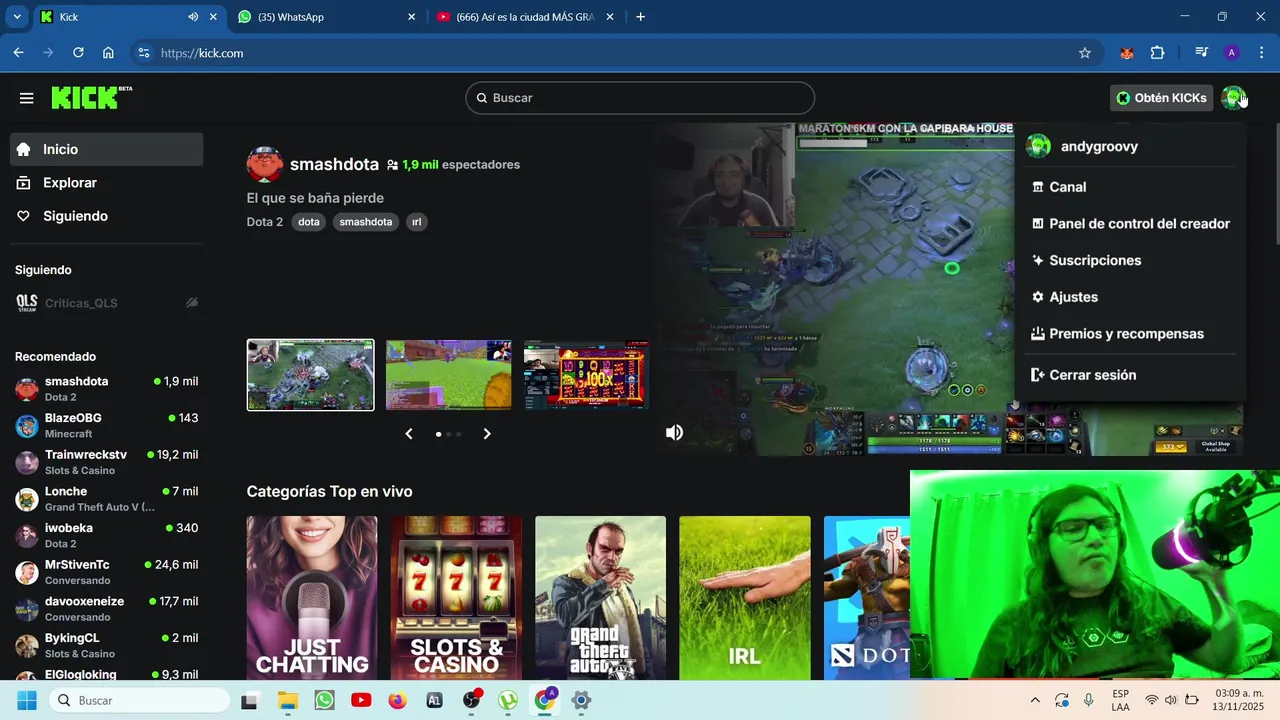The width and height of the screenshot is (1280, 720).
Task: Open Trainwreckstv recommended channel
Action: [x=107, y=462]
